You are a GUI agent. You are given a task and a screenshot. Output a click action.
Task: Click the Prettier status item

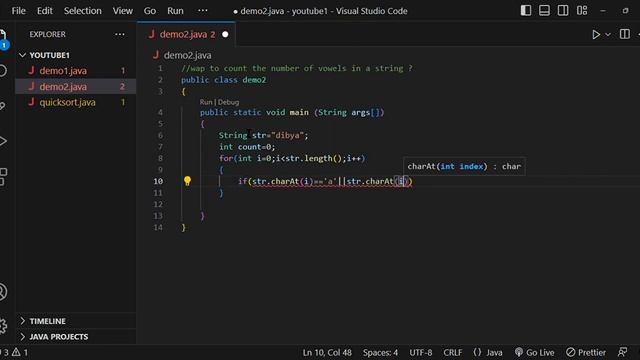tap(586, 352)
